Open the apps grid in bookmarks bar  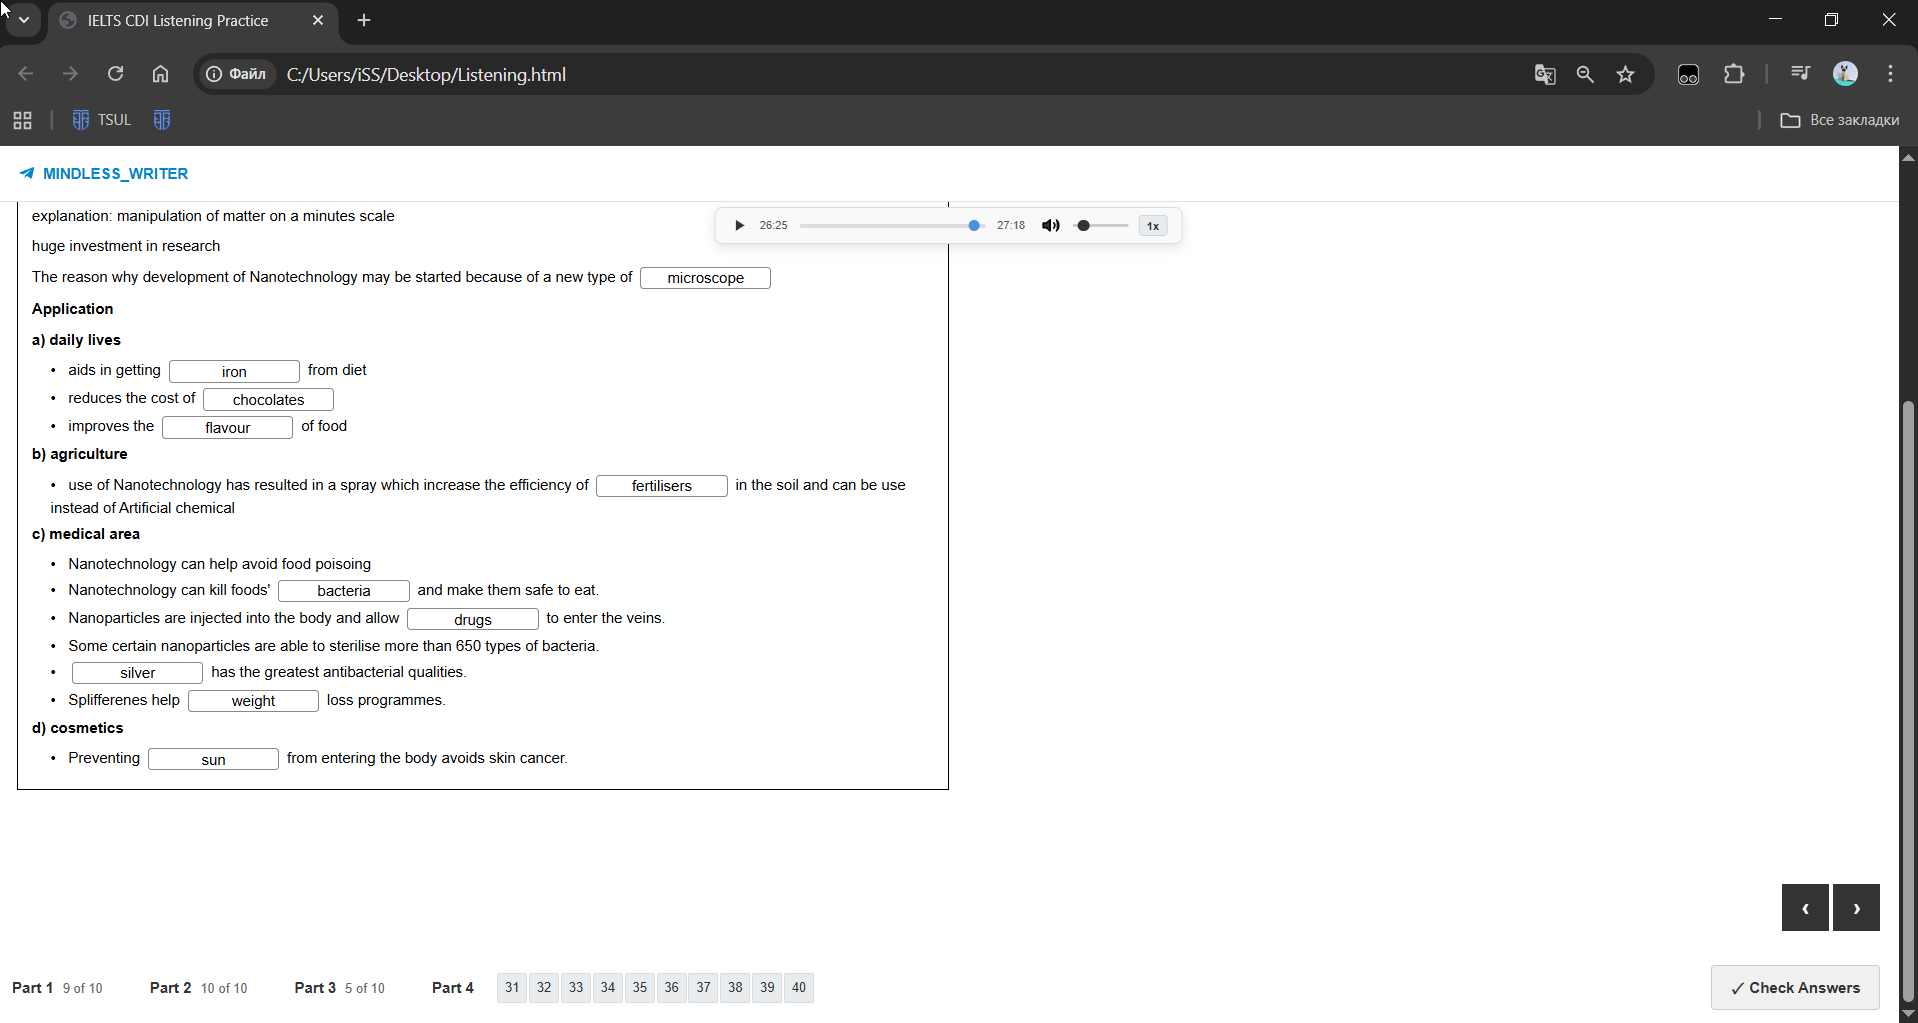(x=22, y=120)
